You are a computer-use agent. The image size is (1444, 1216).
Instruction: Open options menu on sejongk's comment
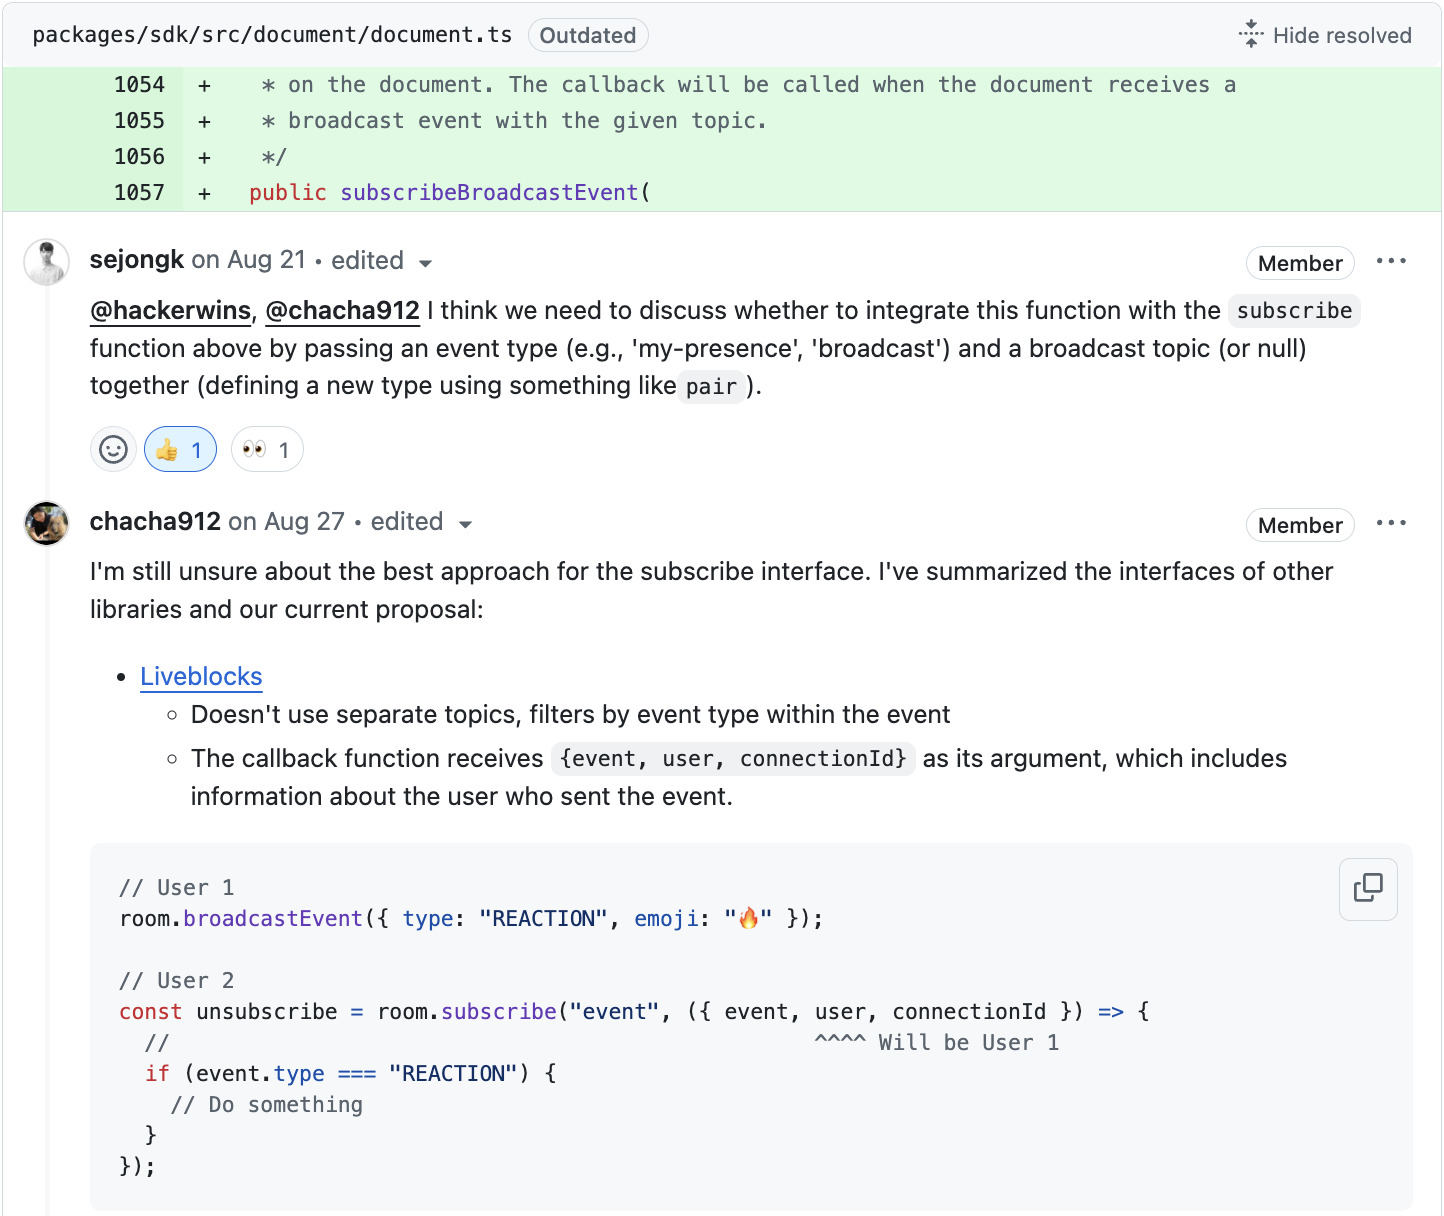pyautogui.click(x=1390, y=262)
